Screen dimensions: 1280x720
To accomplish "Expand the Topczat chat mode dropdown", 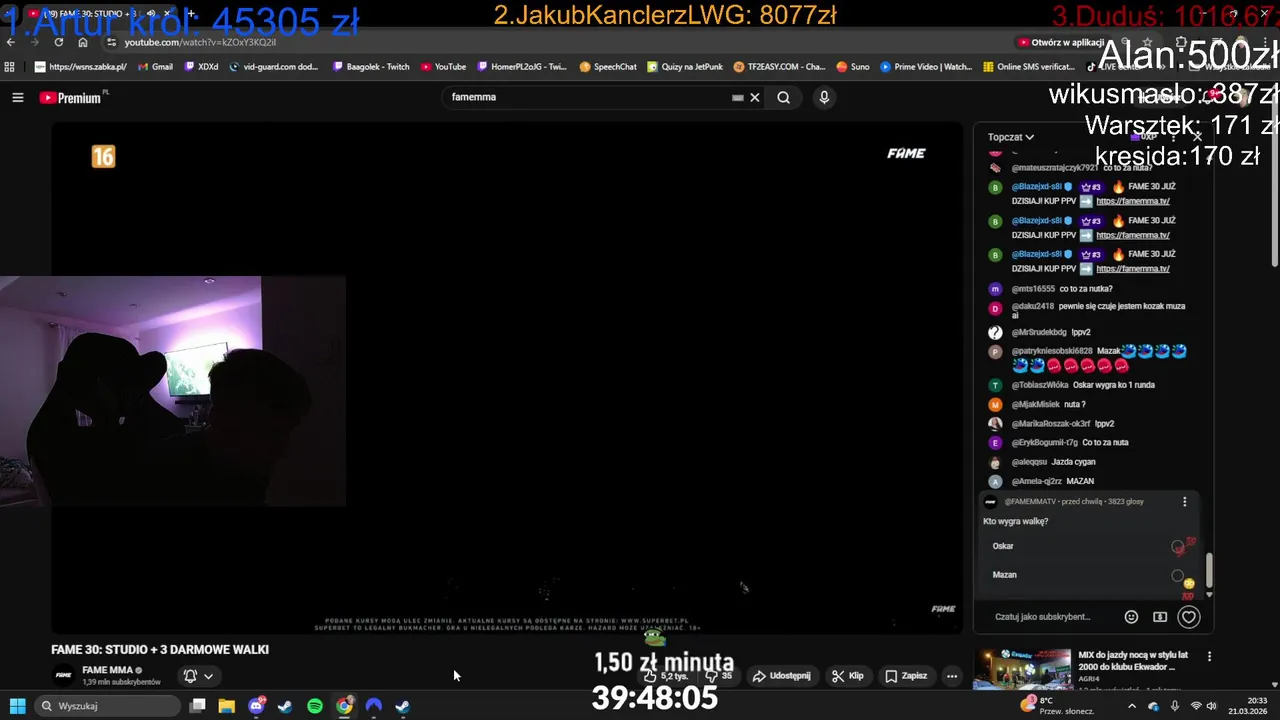I will pyautogui.click(x=1011, y=137).
